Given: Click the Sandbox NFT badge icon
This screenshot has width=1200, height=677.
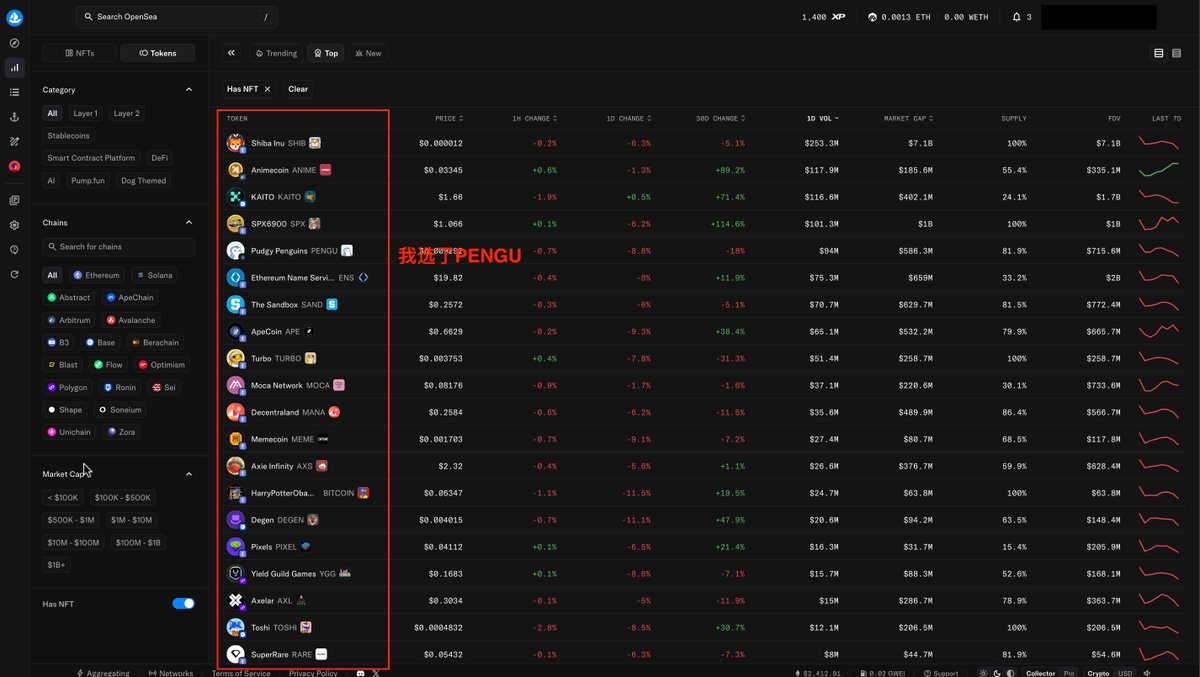Looking at the screenshot, I should [x=332, y=304].
